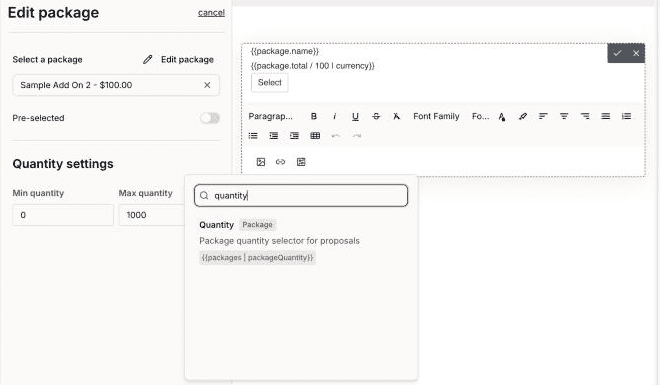Screen dimensions: 660x385
Task: Redo the last edit
Action: coord(357,135)
